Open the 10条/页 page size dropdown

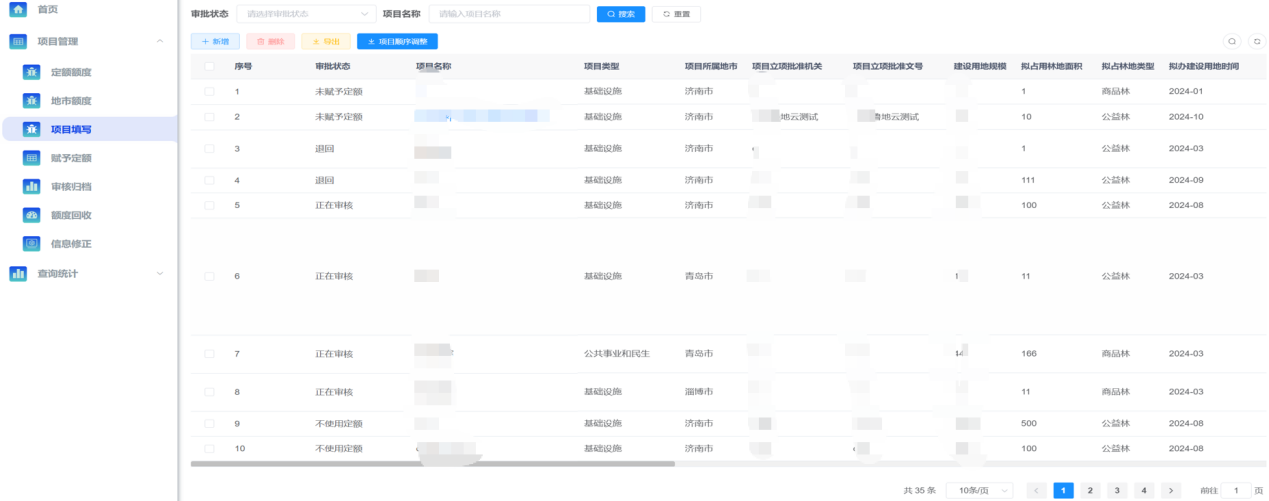(x=984, y=490)
